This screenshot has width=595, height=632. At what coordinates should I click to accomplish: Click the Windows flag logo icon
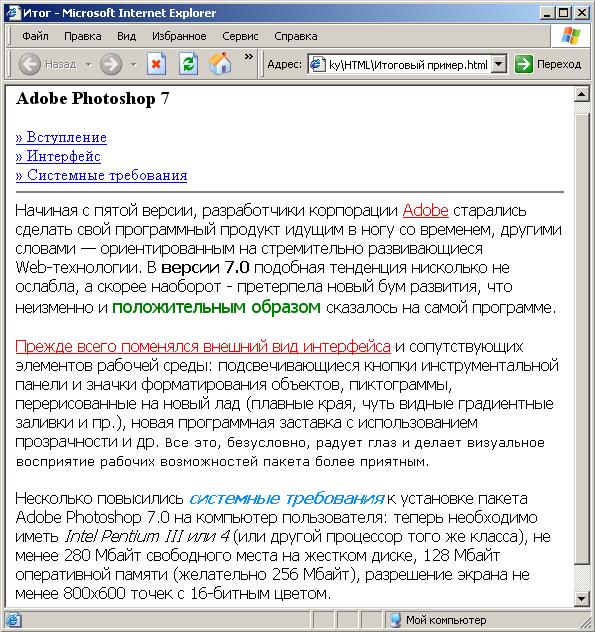[571, 36]
